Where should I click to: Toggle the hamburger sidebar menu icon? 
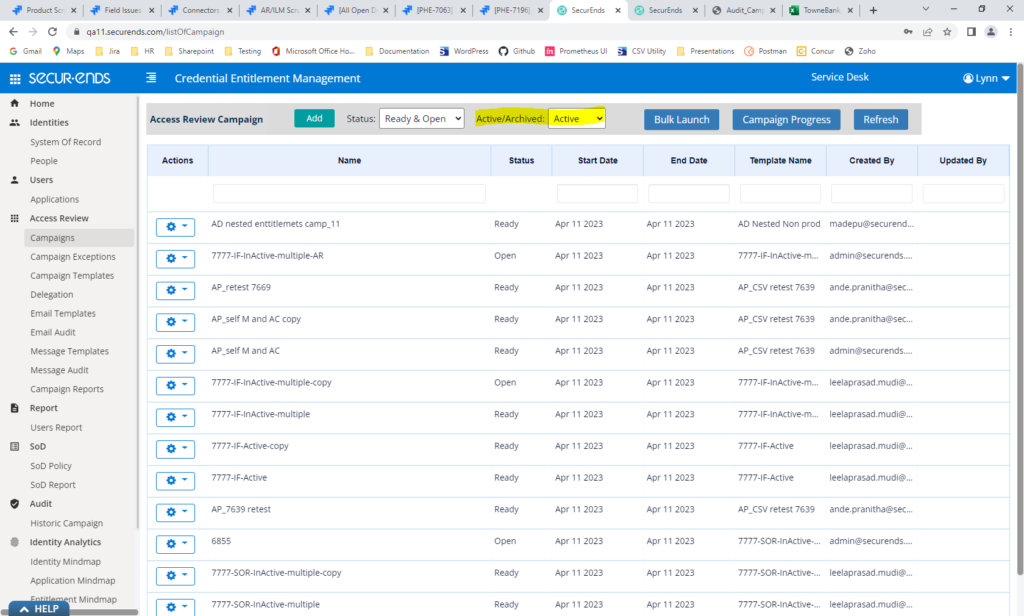pos(151,78)
